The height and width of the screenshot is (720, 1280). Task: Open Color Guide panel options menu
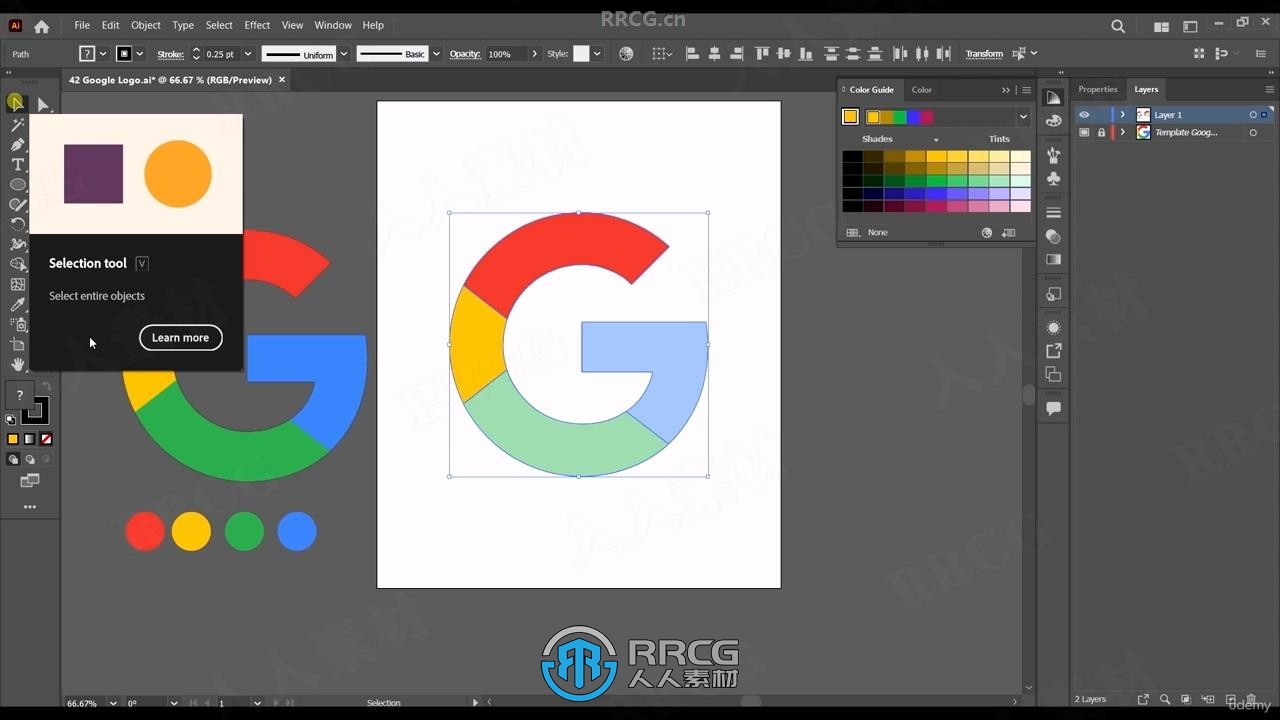pos(1026,90)
